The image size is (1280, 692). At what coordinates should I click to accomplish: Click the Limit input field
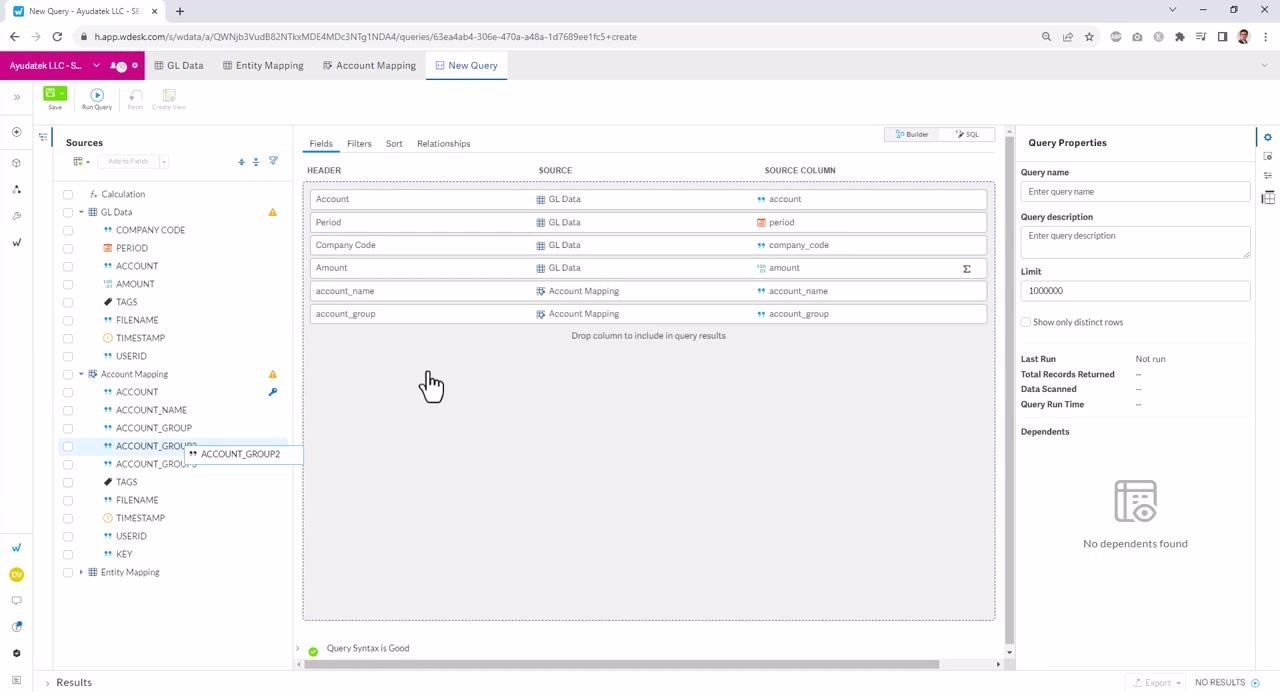coord(1135,291)
